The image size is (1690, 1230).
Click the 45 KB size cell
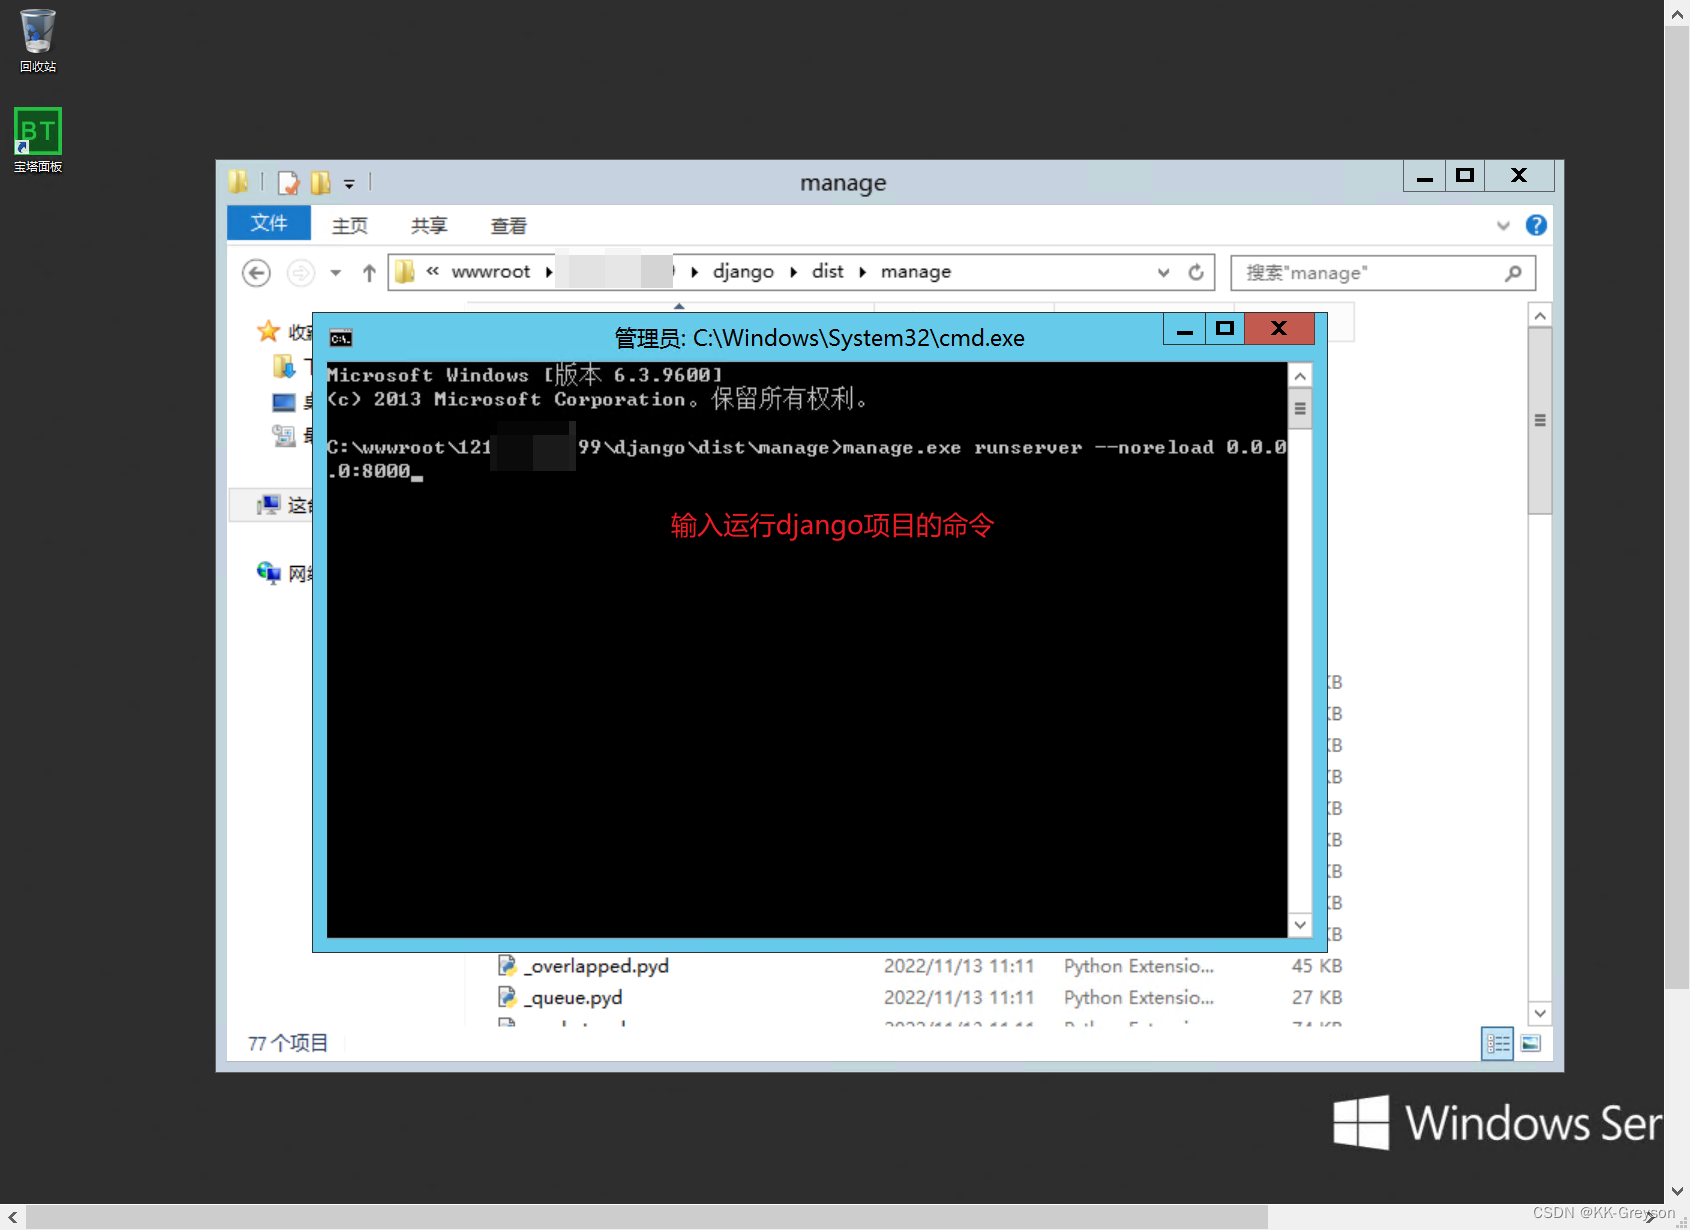[1316, 966]
